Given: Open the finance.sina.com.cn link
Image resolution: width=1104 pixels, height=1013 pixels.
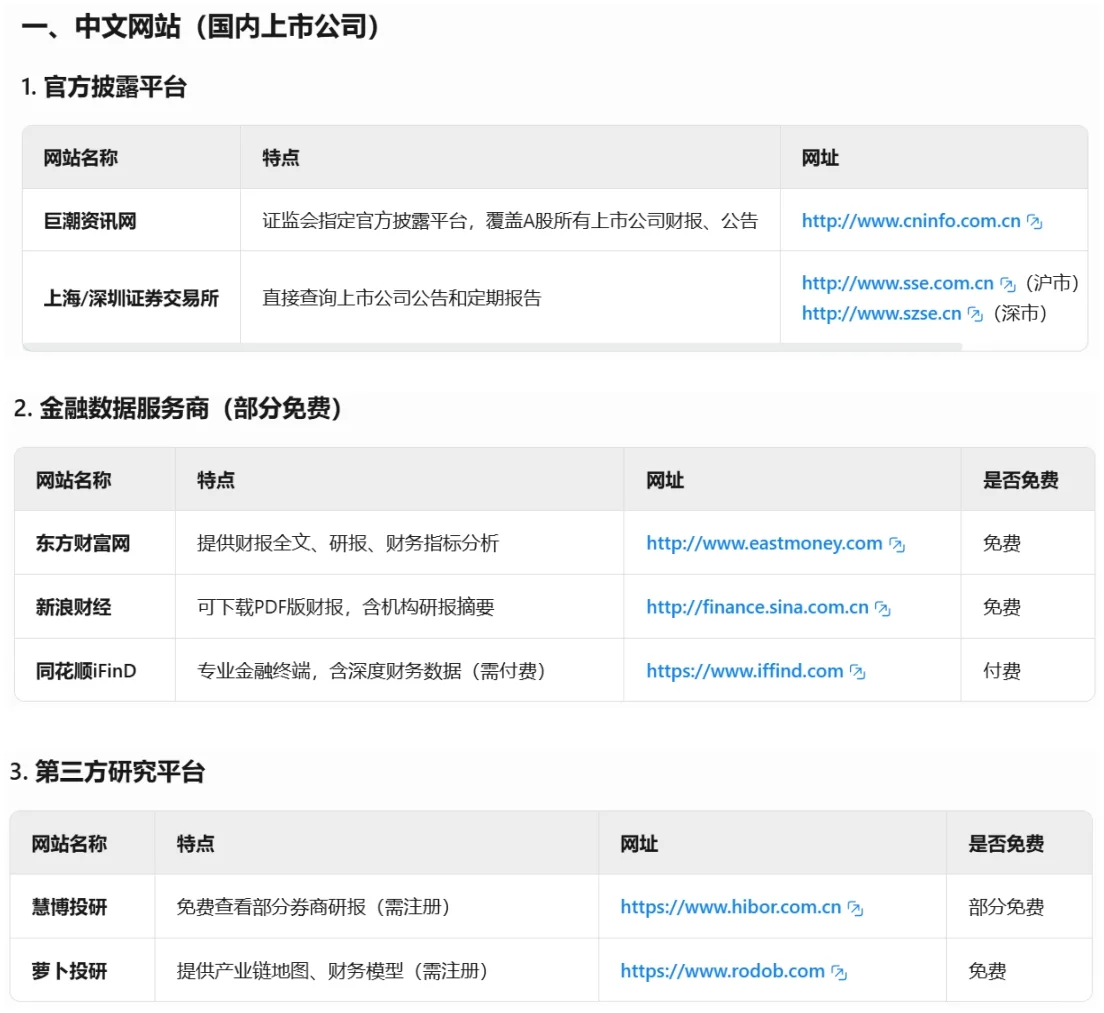Looking at the screenshot, I should pos(757,608).
